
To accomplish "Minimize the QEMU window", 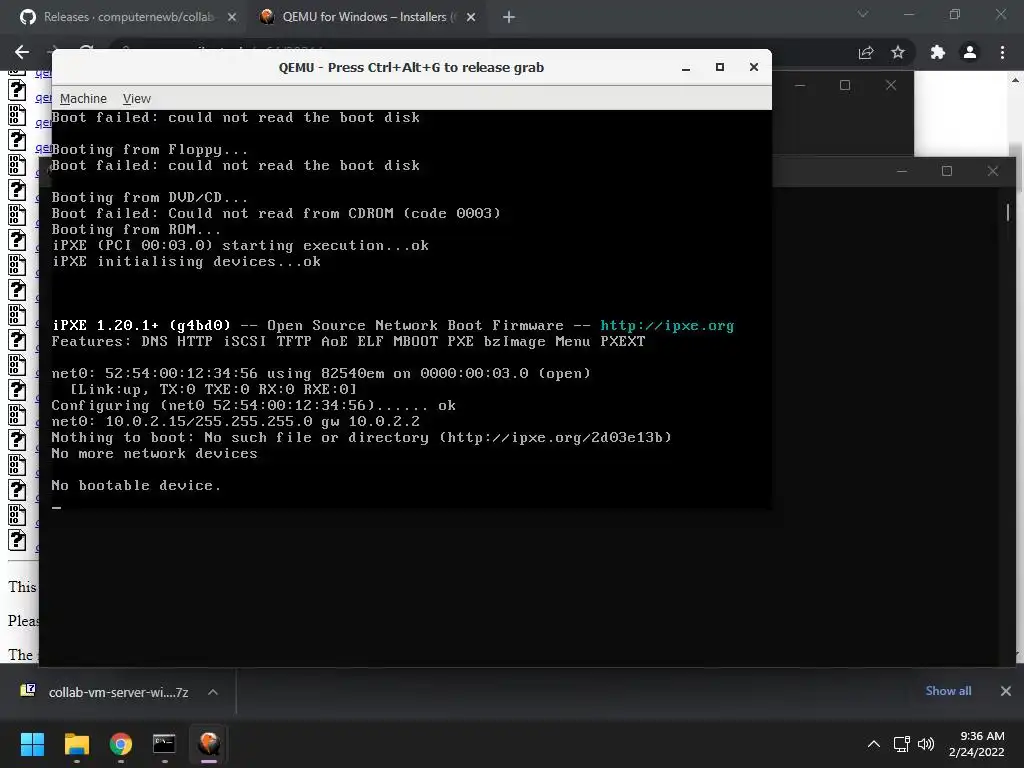I will pyautogui.click(x=686, y=67).
